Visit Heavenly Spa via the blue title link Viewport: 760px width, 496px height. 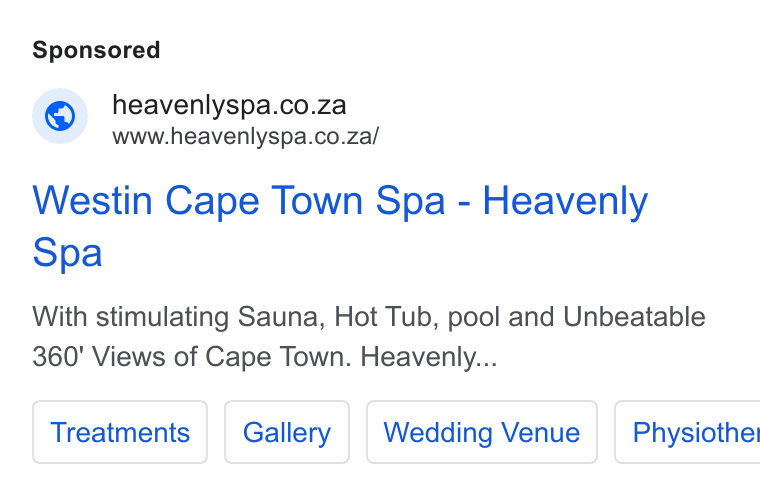(340, 226)
